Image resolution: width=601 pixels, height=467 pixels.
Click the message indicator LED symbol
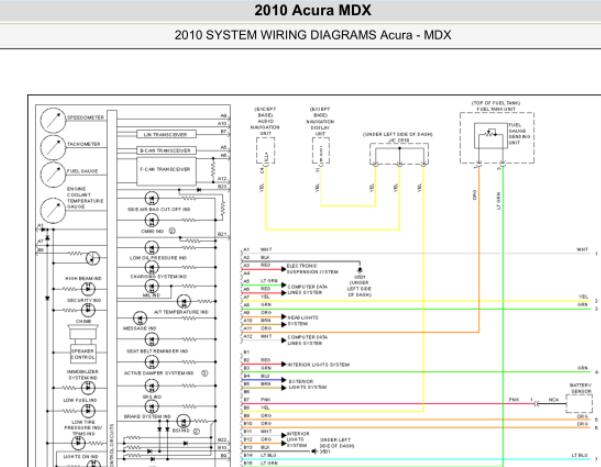(x=140, y=318)
